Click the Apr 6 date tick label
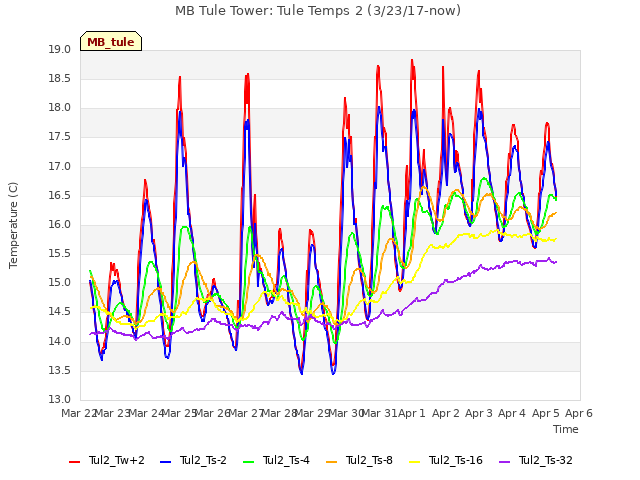 pyautogui.click(x=579, y=413)
